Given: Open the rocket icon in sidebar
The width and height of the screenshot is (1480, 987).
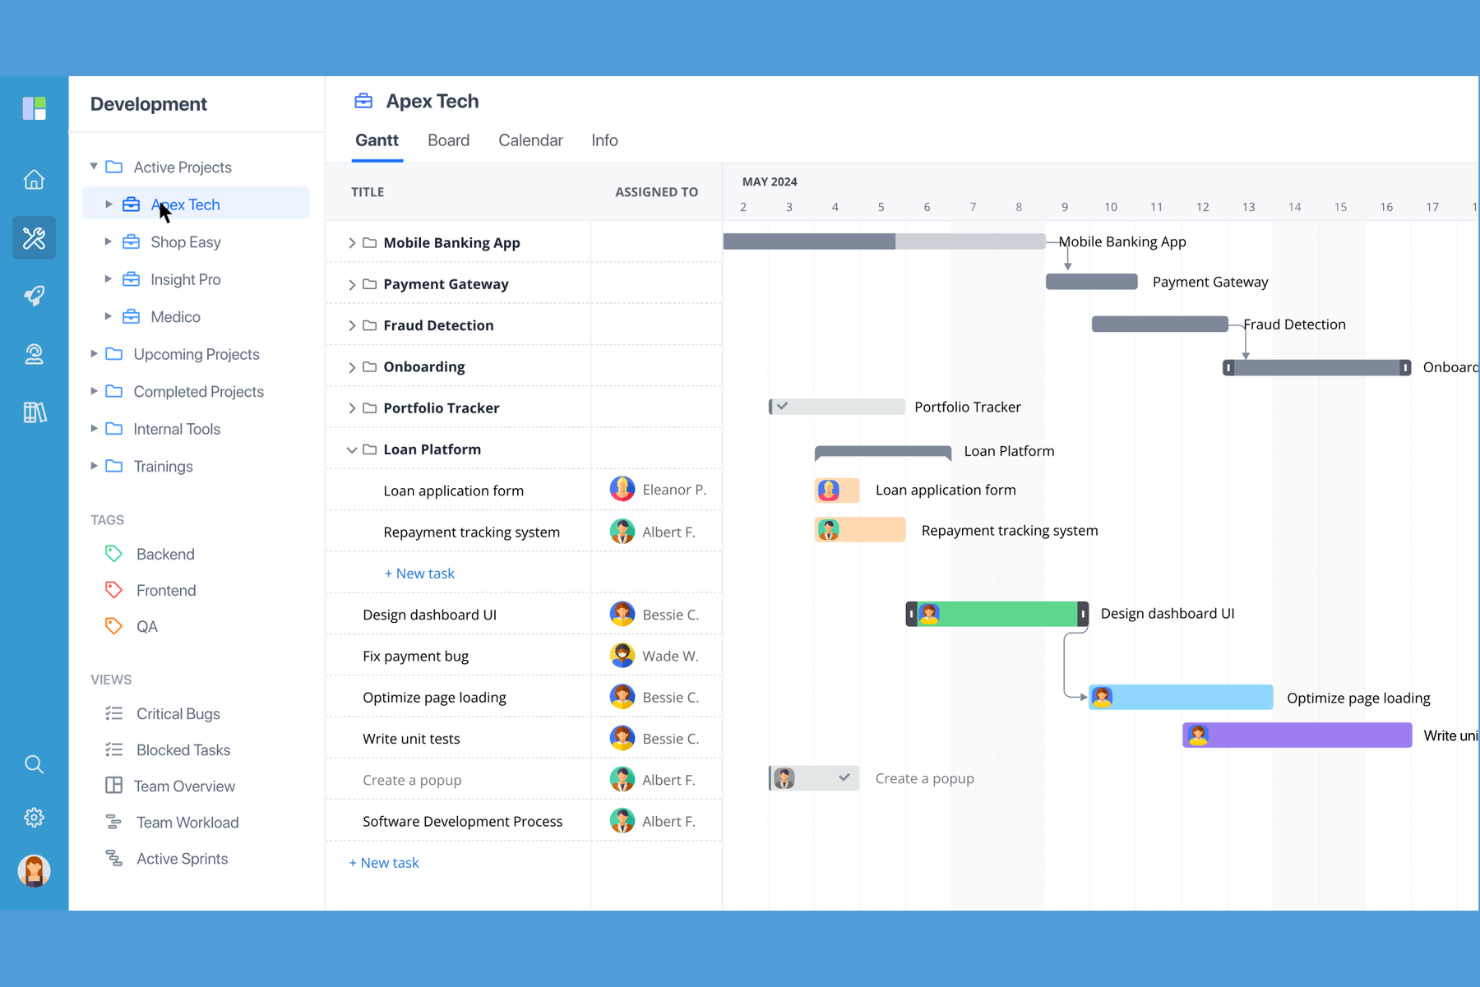Looking at the screenshot, I should (34, 296).
